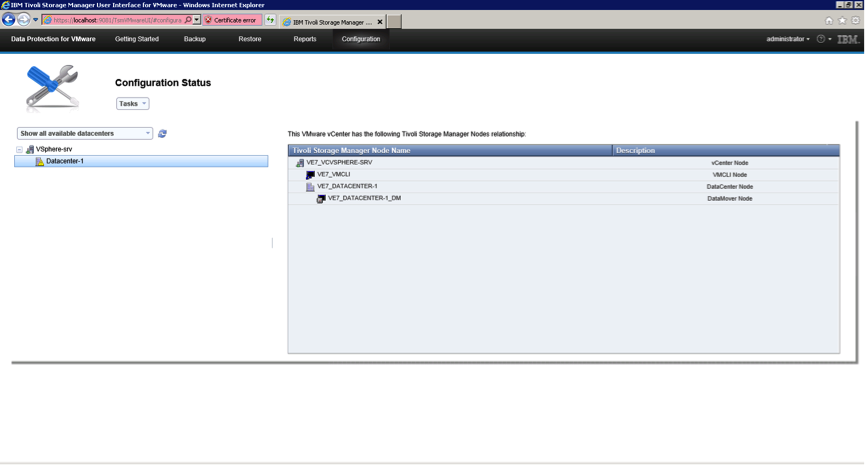Open the administrator user dropdown

(x=788, y=39)
